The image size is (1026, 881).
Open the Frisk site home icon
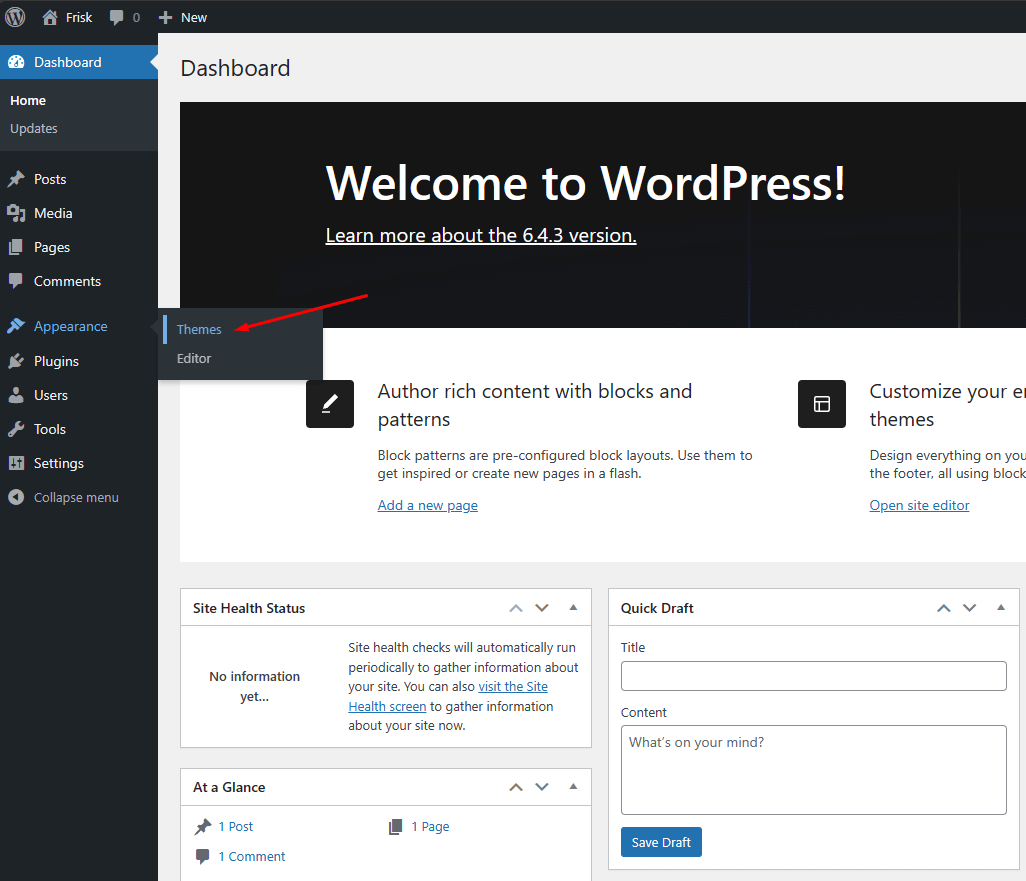click(50, 17)
